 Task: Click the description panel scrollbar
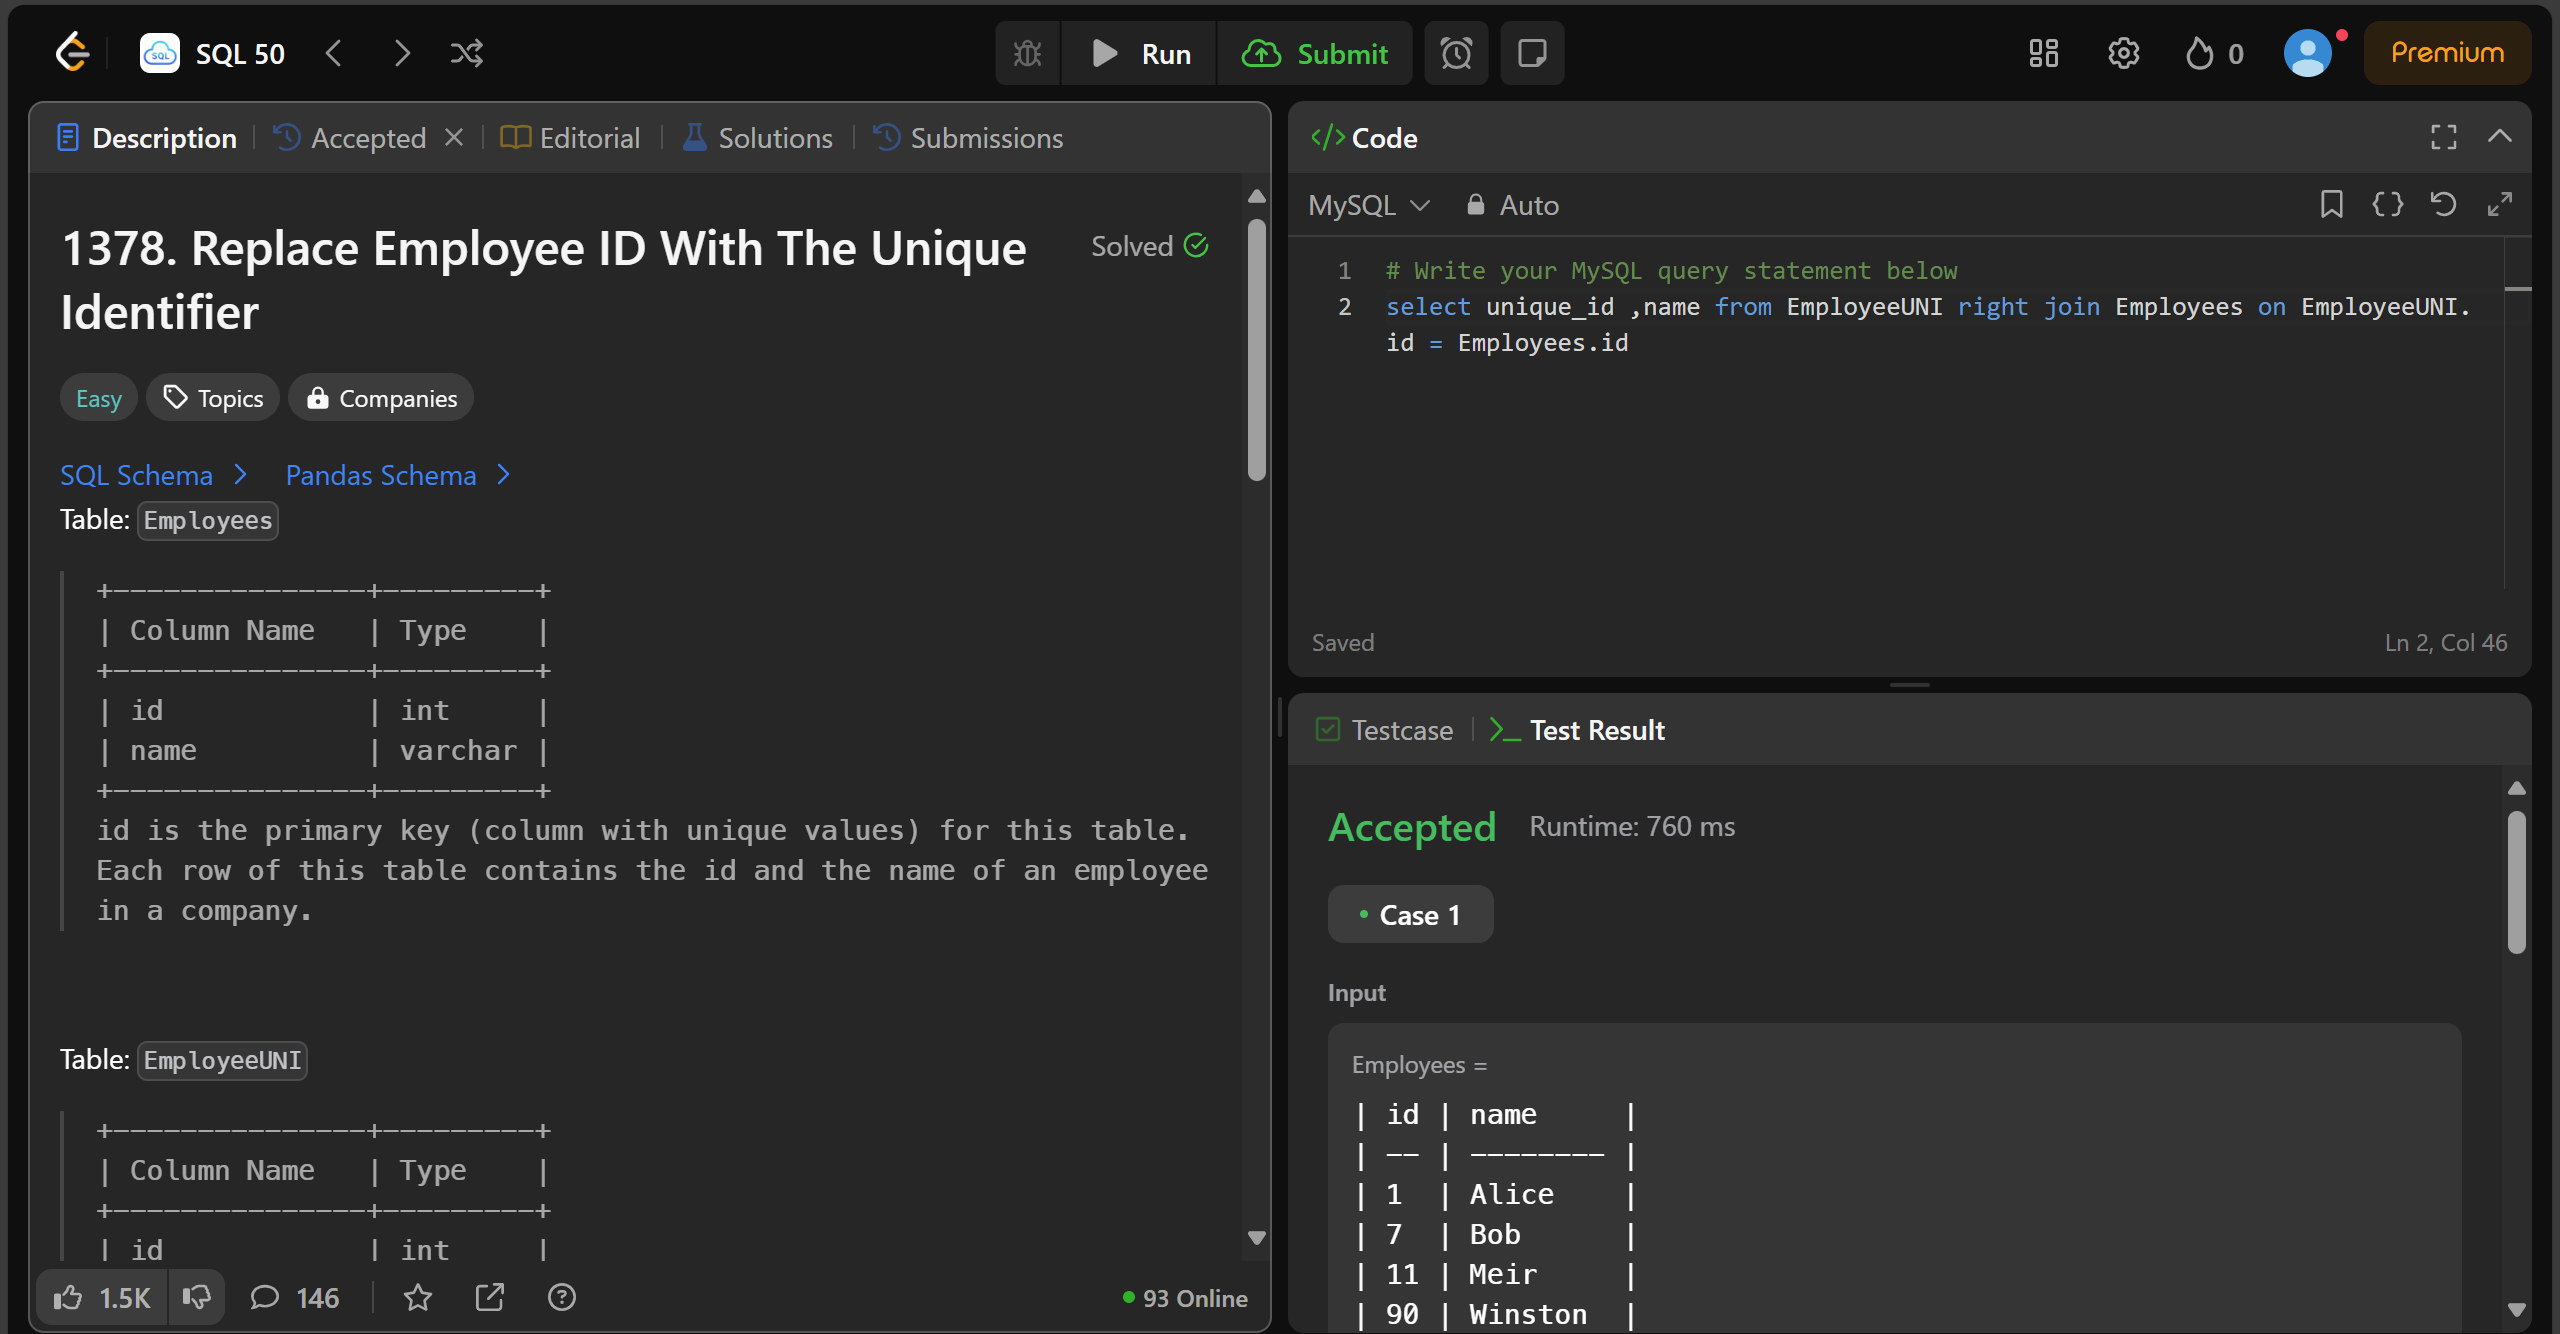[1257, 350]
